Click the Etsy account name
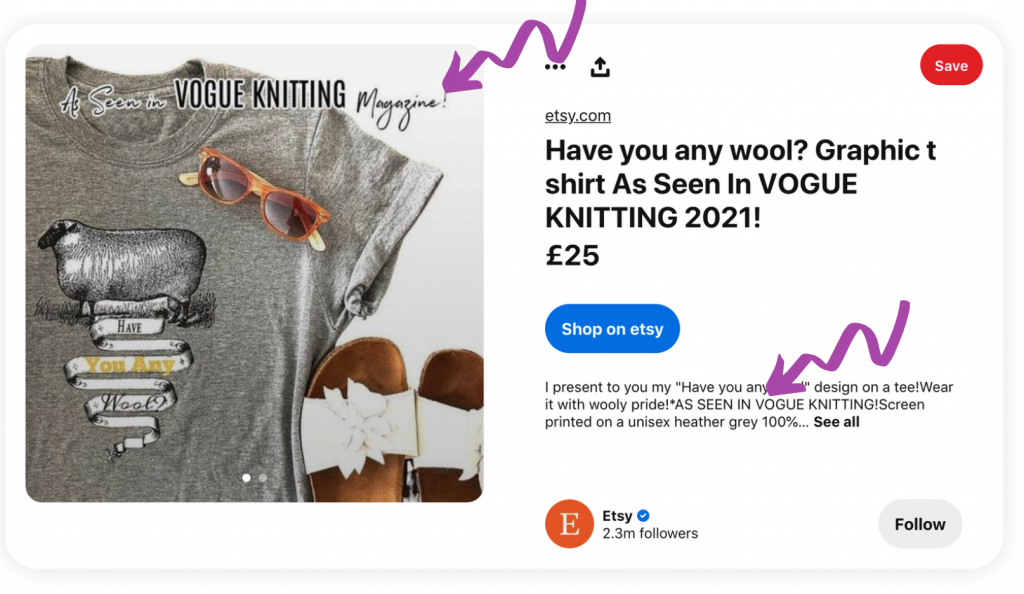Image resolution: width=1024 pixels, height=594 pixels. (617, 516)
